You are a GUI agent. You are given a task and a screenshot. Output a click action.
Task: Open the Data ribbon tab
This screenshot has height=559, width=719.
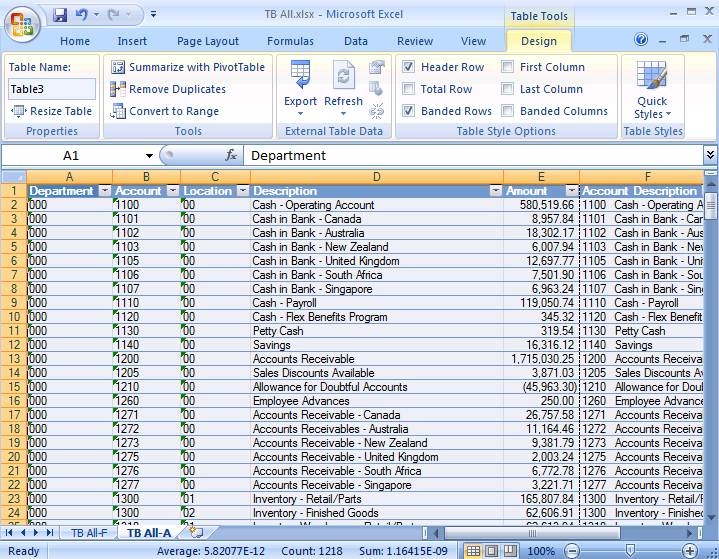point(356,41)
